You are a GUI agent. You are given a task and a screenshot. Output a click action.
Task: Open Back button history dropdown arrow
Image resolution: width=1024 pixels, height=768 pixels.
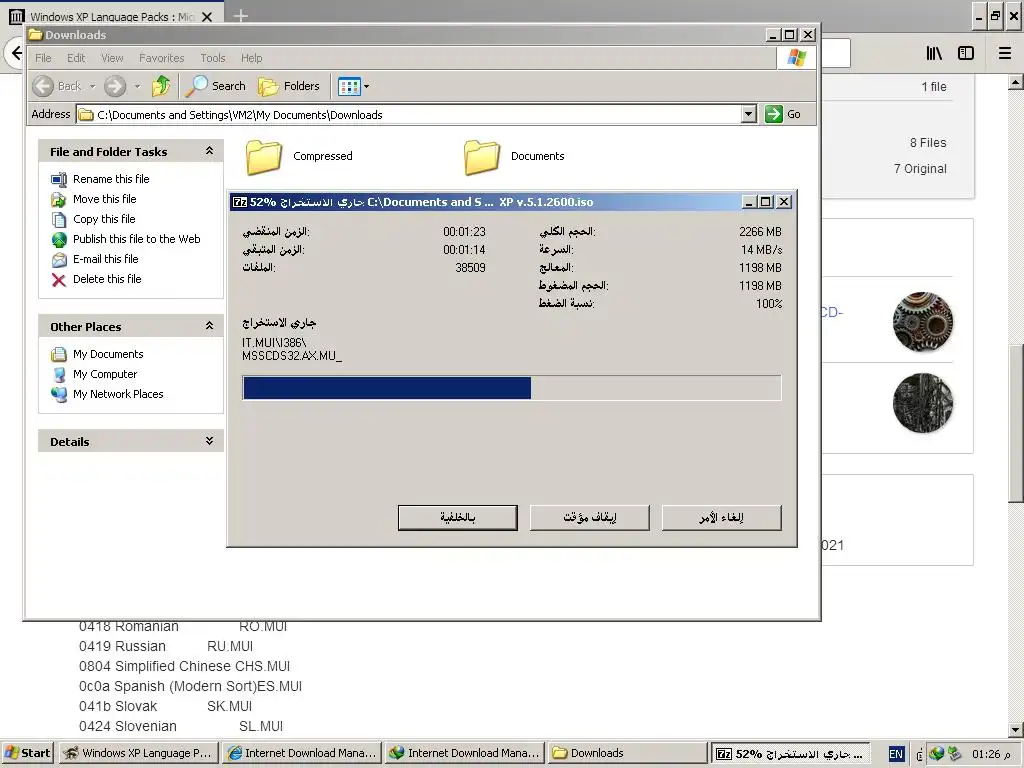pos(92,86)
